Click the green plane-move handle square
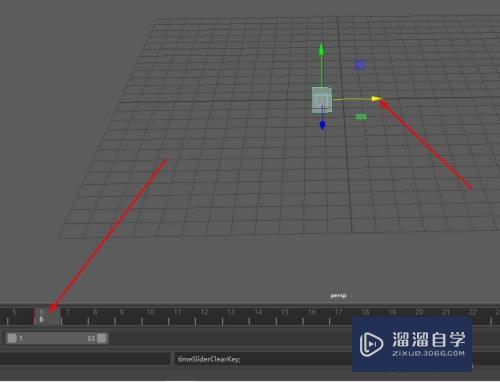Image resolution: width=500 pixels, height=382 pixels. coord(361,116)
